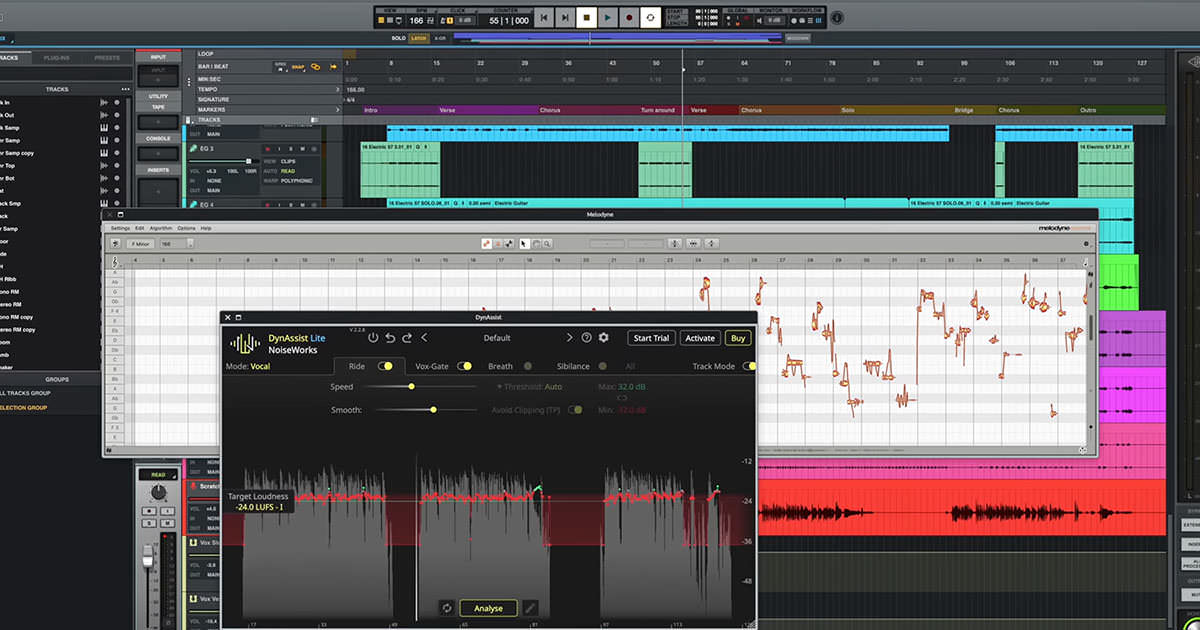Screen dimensions: 1200x630
Task: Adjust the Smooth slider handle
Action: (x=433, y=410)
